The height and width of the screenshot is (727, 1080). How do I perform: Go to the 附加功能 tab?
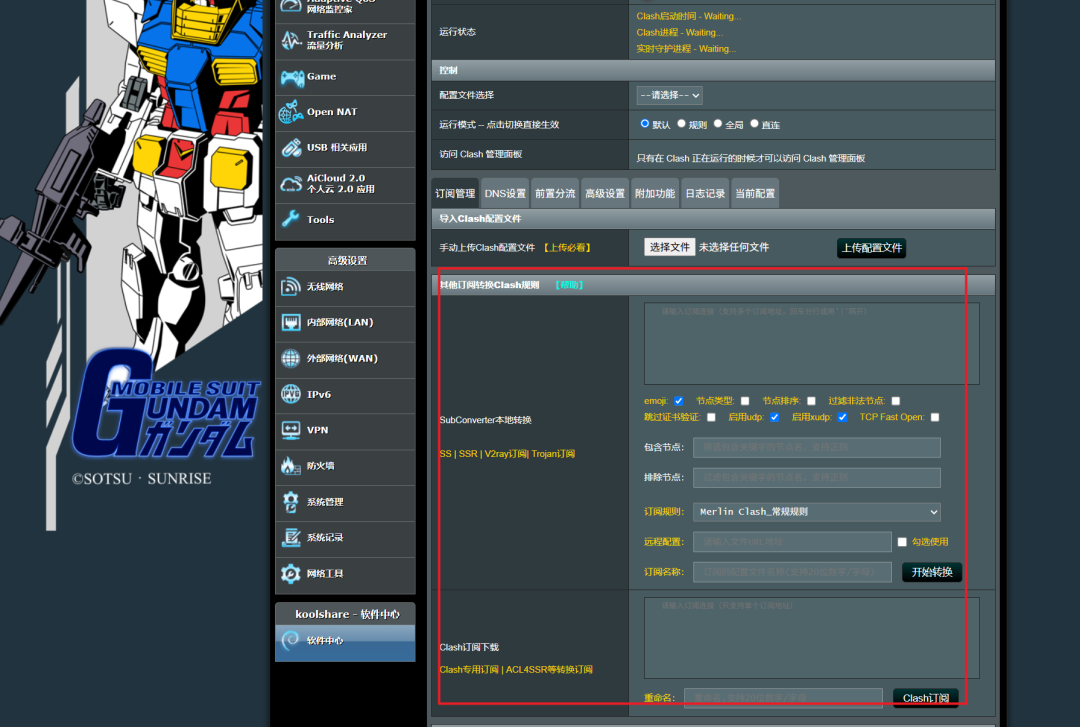pos(655,194)
